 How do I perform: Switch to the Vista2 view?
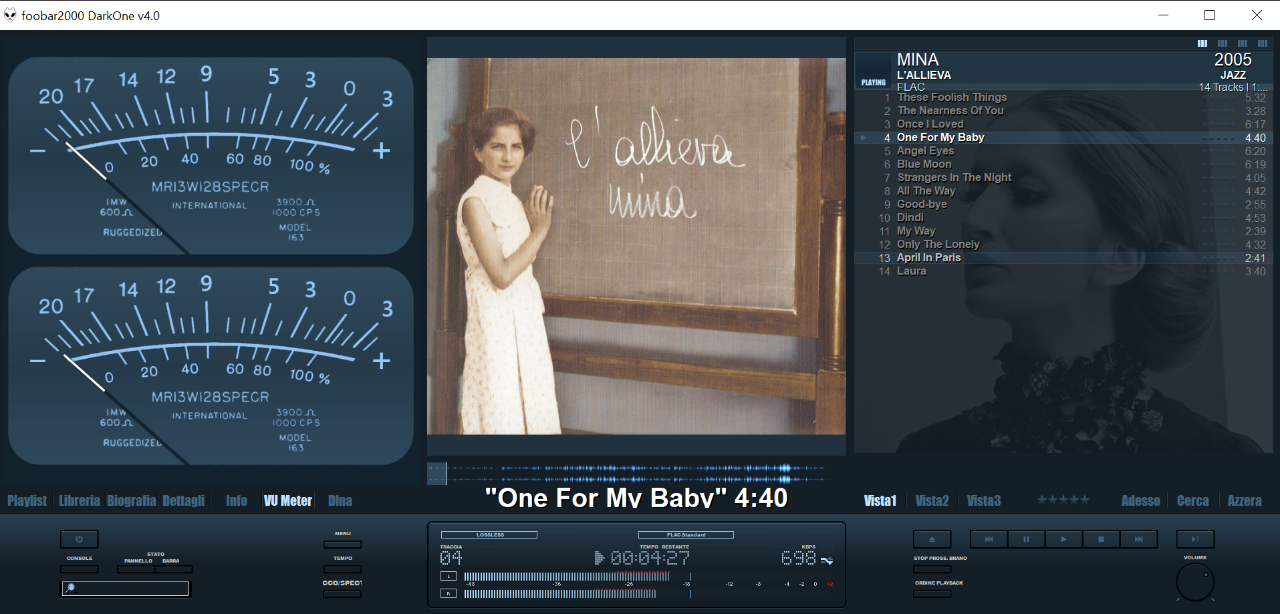click(932, 501)
